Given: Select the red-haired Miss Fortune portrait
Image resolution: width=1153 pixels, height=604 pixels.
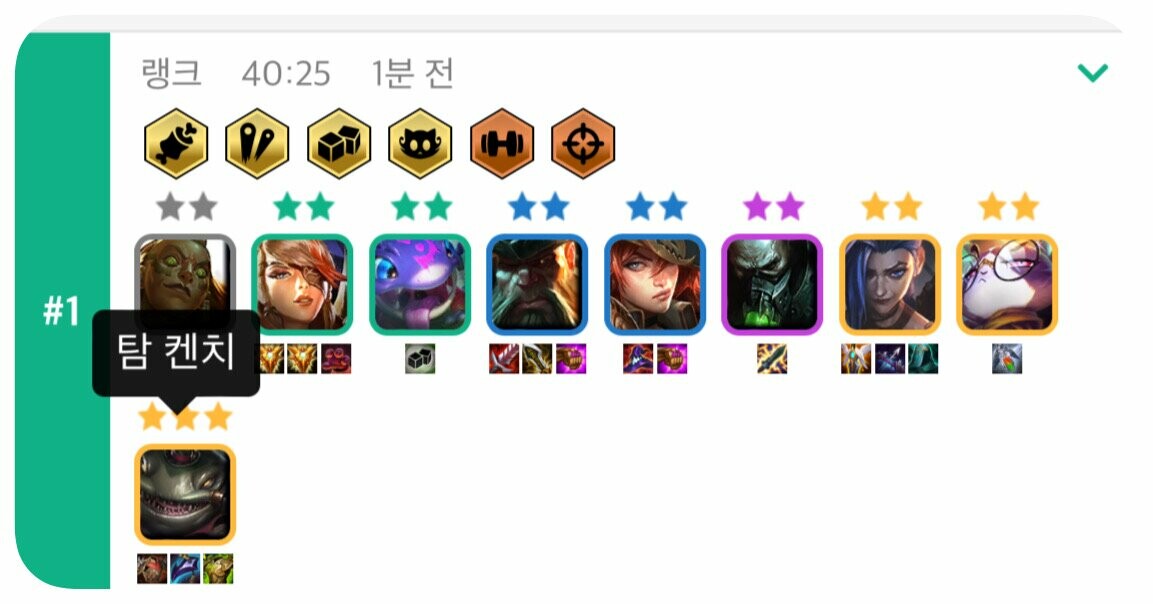Looking at the screenshot, I should (x=655, y=284).
